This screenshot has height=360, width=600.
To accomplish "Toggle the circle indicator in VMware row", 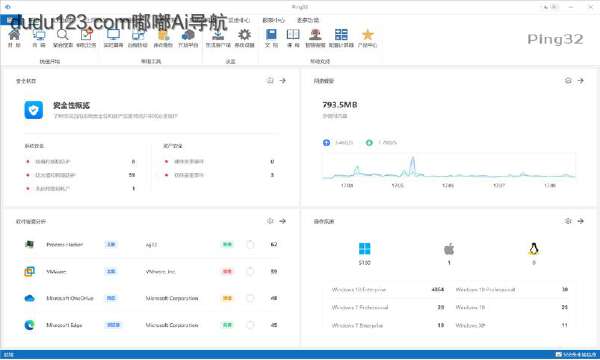I will pyautogui.click(x=250, y=271).
